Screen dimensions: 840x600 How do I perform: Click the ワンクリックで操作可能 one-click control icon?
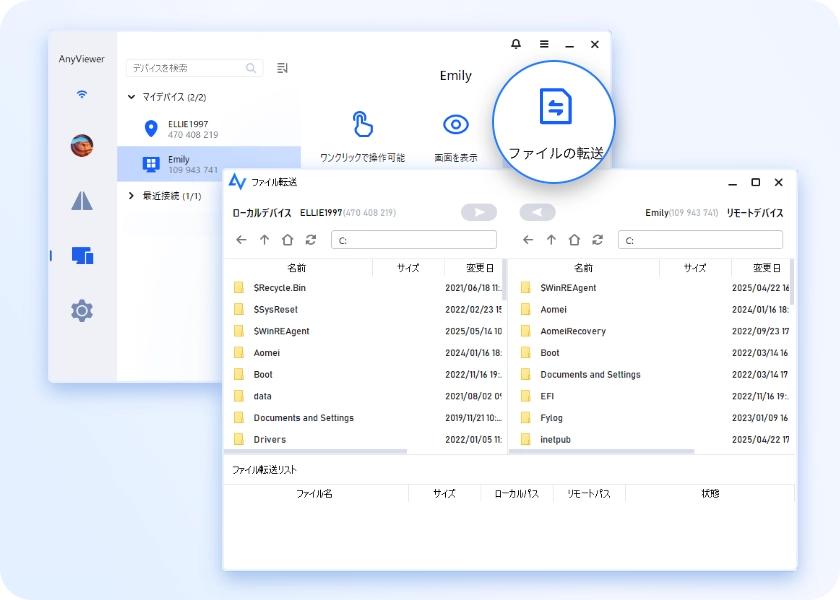click(x=362, y=125)
